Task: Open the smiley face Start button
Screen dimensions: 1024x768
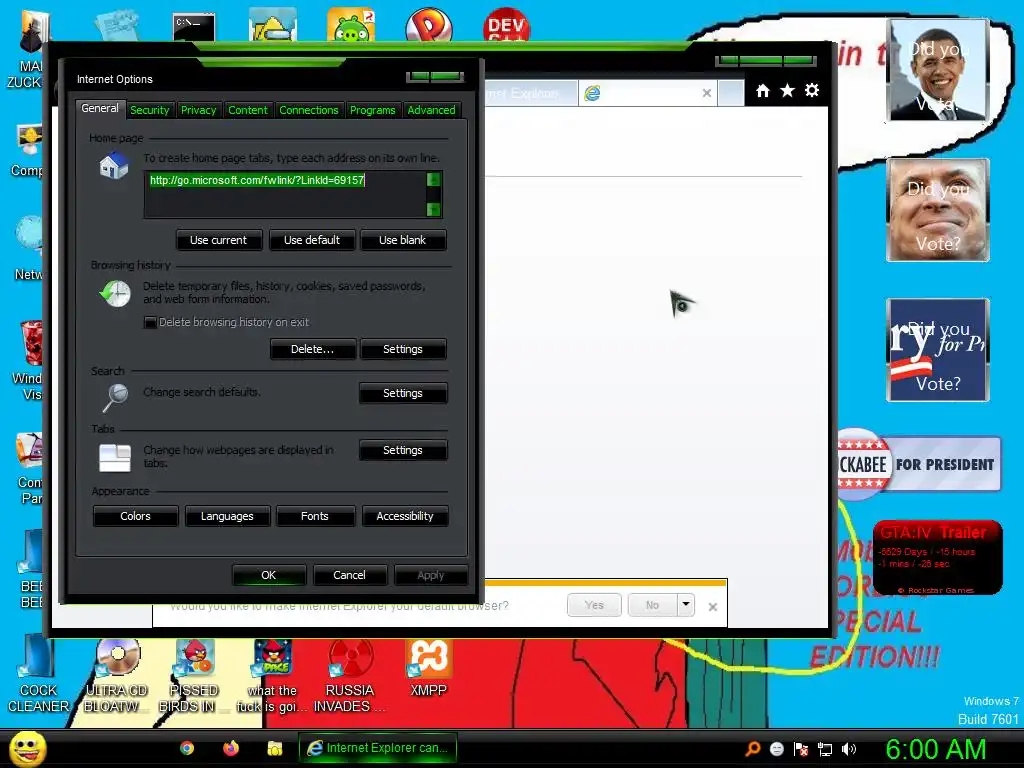Action: tap(28, 748)
